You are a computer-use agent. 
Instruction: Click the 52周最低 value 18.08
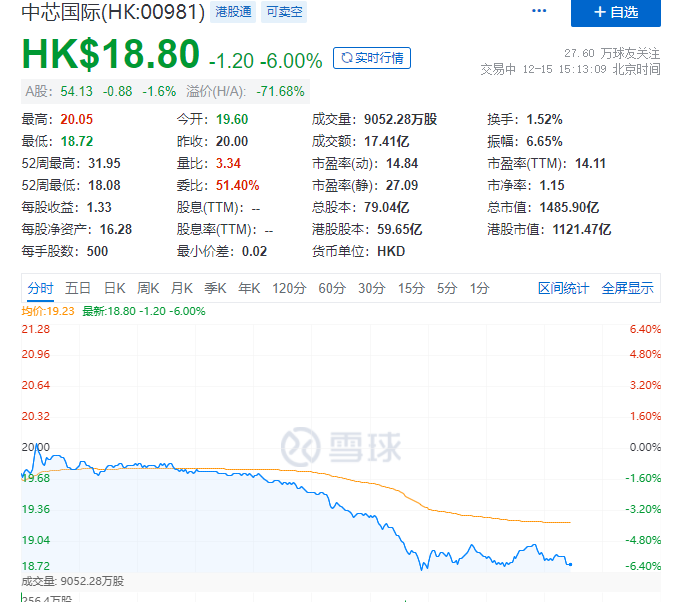(104, 185)
